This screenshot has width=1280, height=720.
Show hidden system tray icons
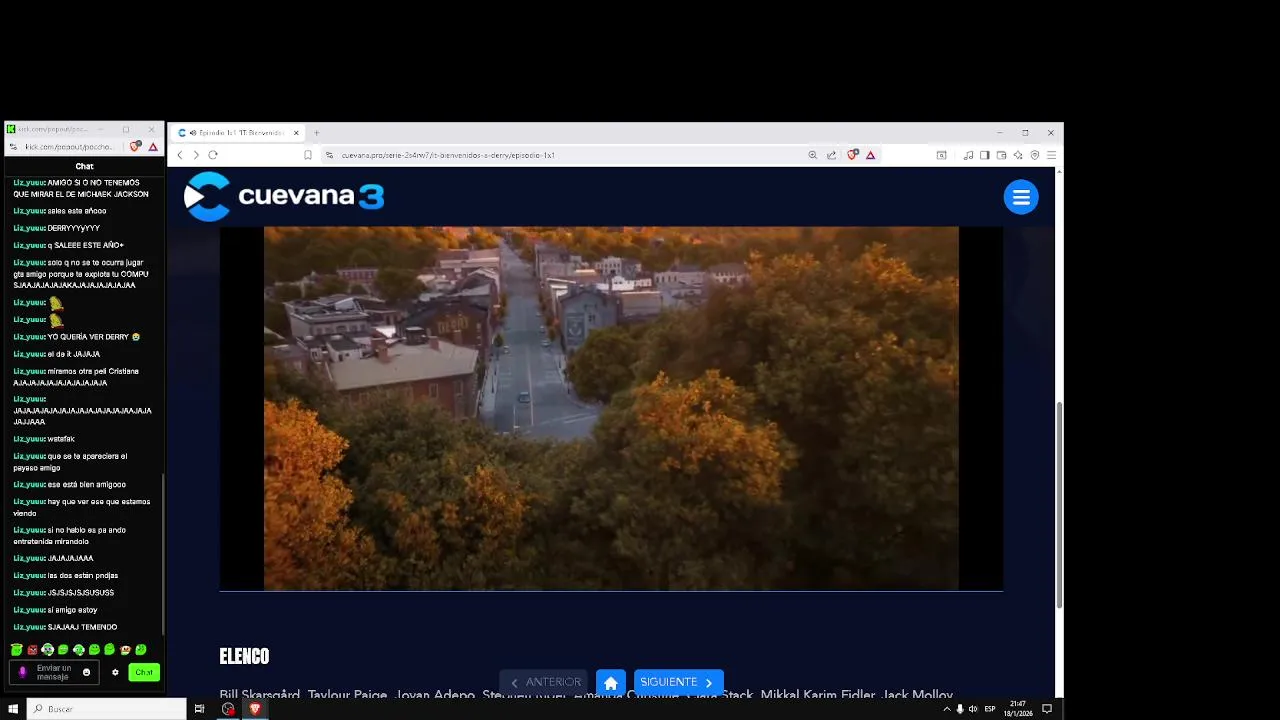click(x=947, y=709)
